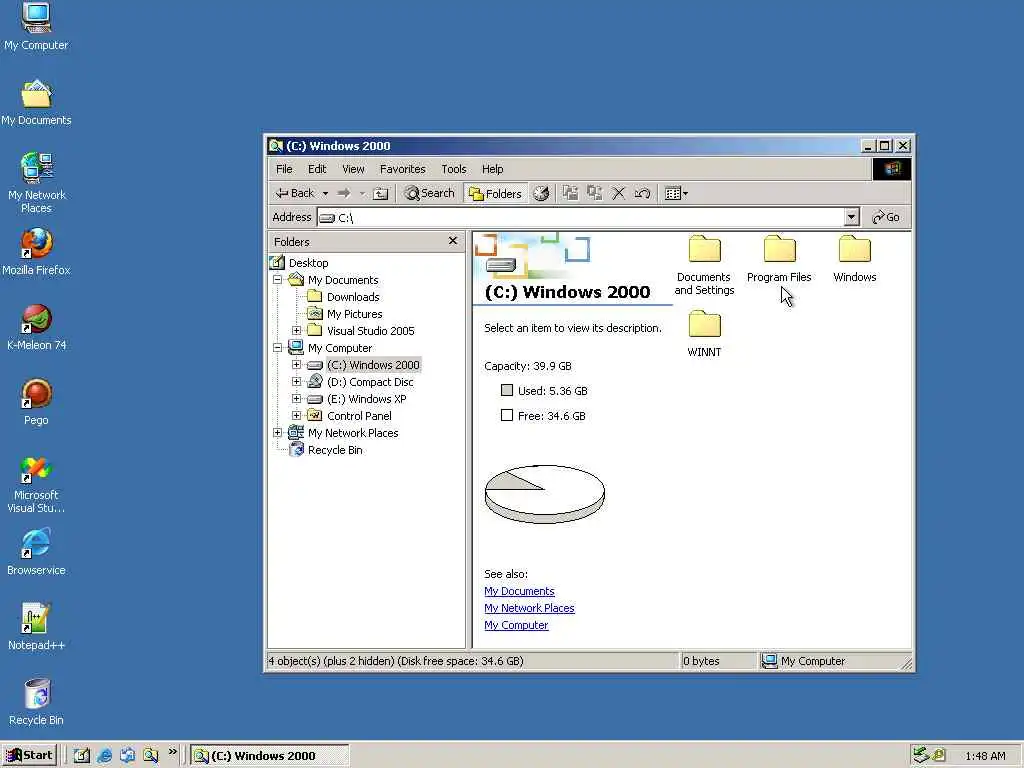Click the Copy To toolbar icon

click(x=594, y=193)
